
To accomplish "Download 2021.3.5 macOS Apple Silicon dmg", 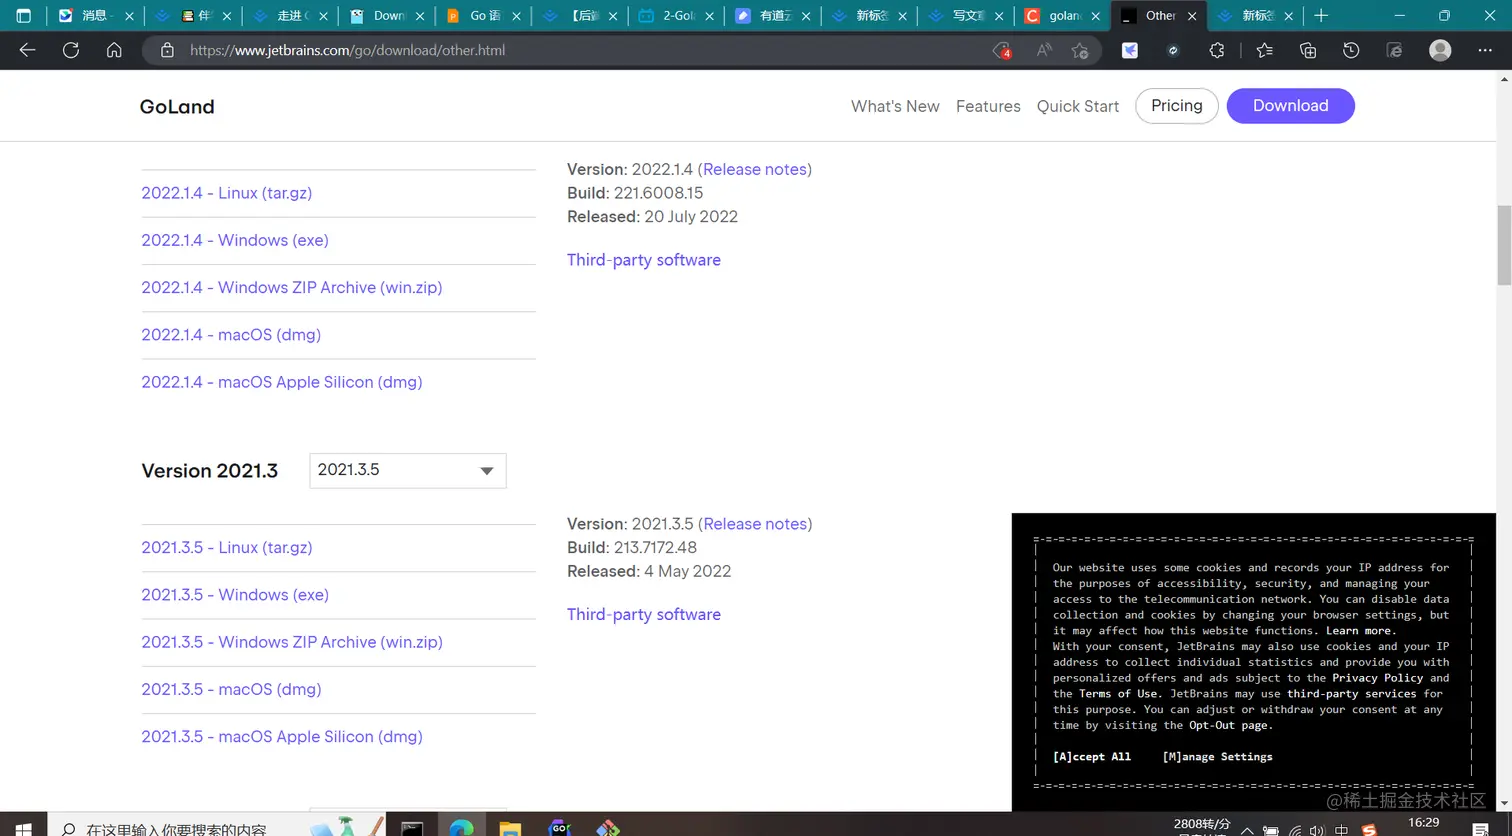I will click(x=282, y=737).
